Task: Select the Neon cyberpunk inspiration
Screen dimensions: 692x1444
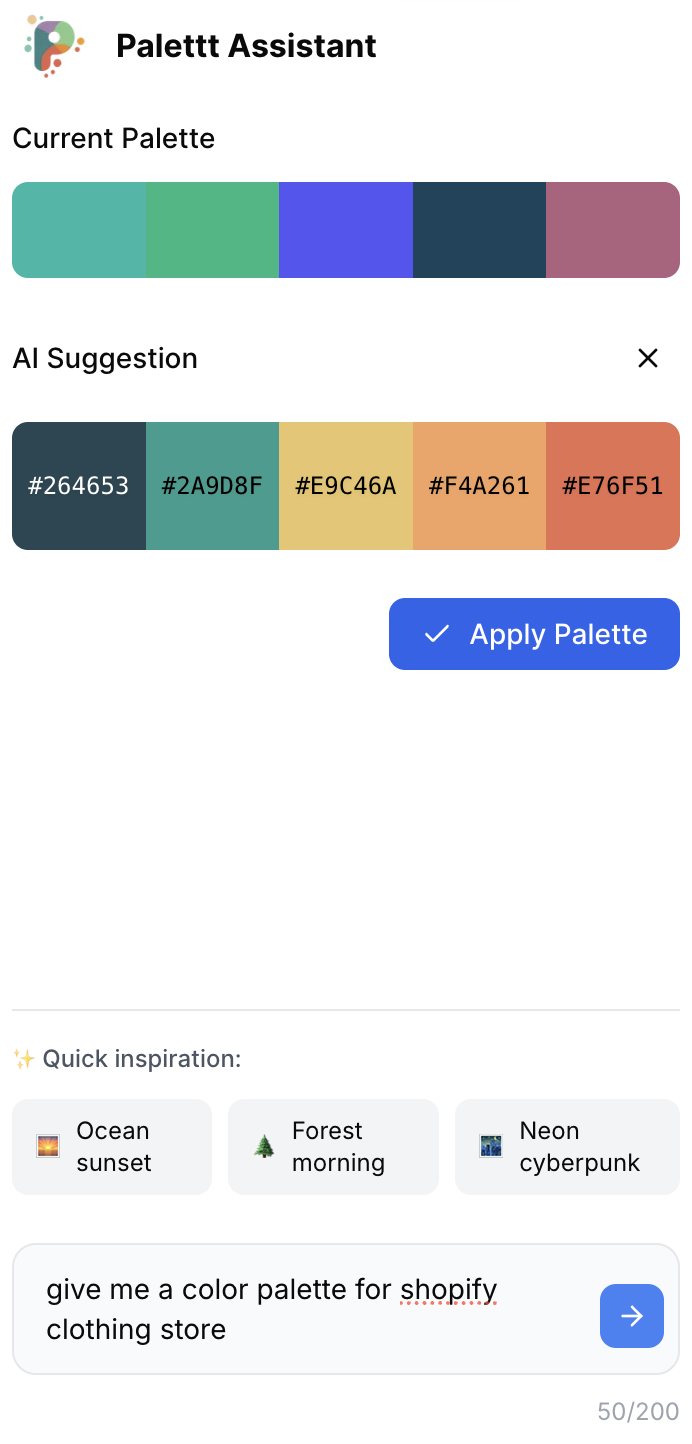Action: tap(566, 1146)
